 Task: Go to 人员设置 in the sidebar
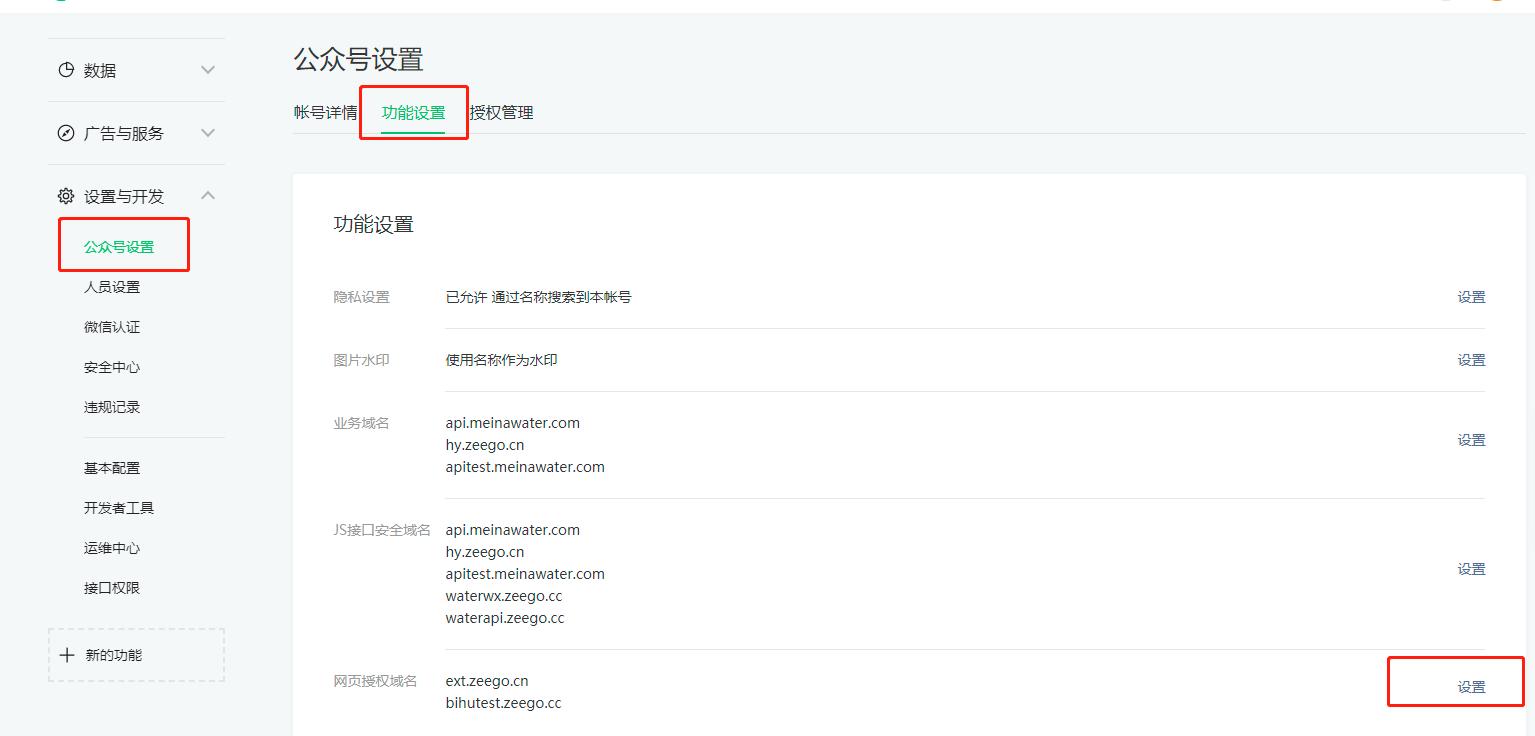(112, 287)
